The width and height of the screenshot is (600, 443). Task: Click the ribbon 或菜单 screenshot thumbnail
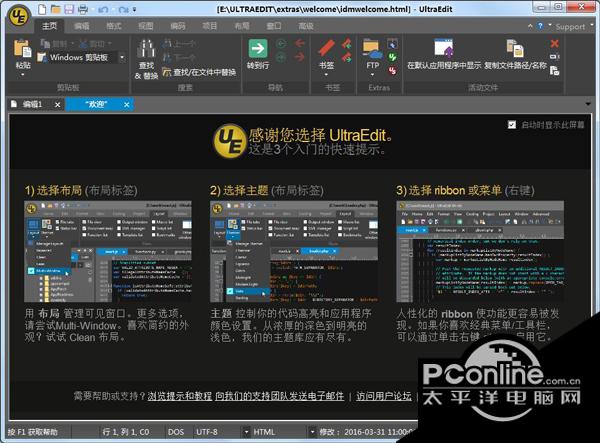coord(480,251)
